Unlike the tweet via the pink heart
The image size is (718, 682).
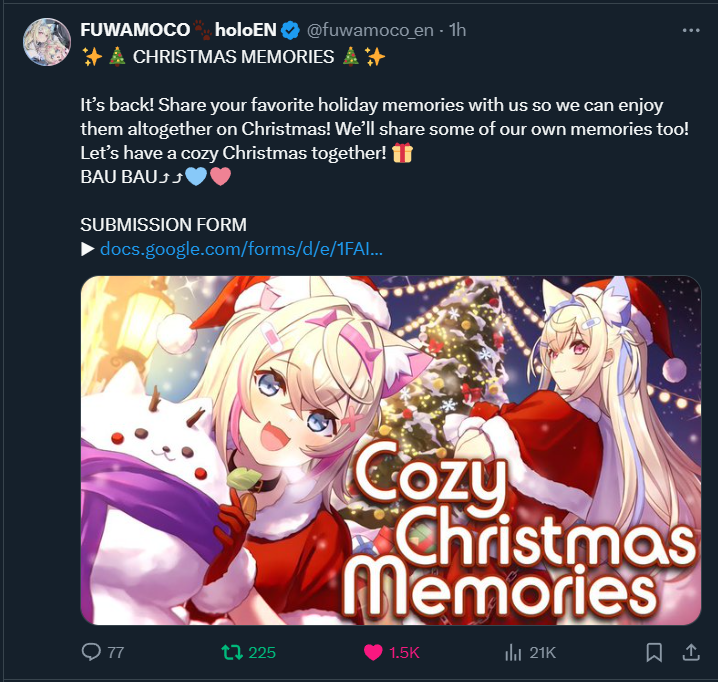pos(373,652)
